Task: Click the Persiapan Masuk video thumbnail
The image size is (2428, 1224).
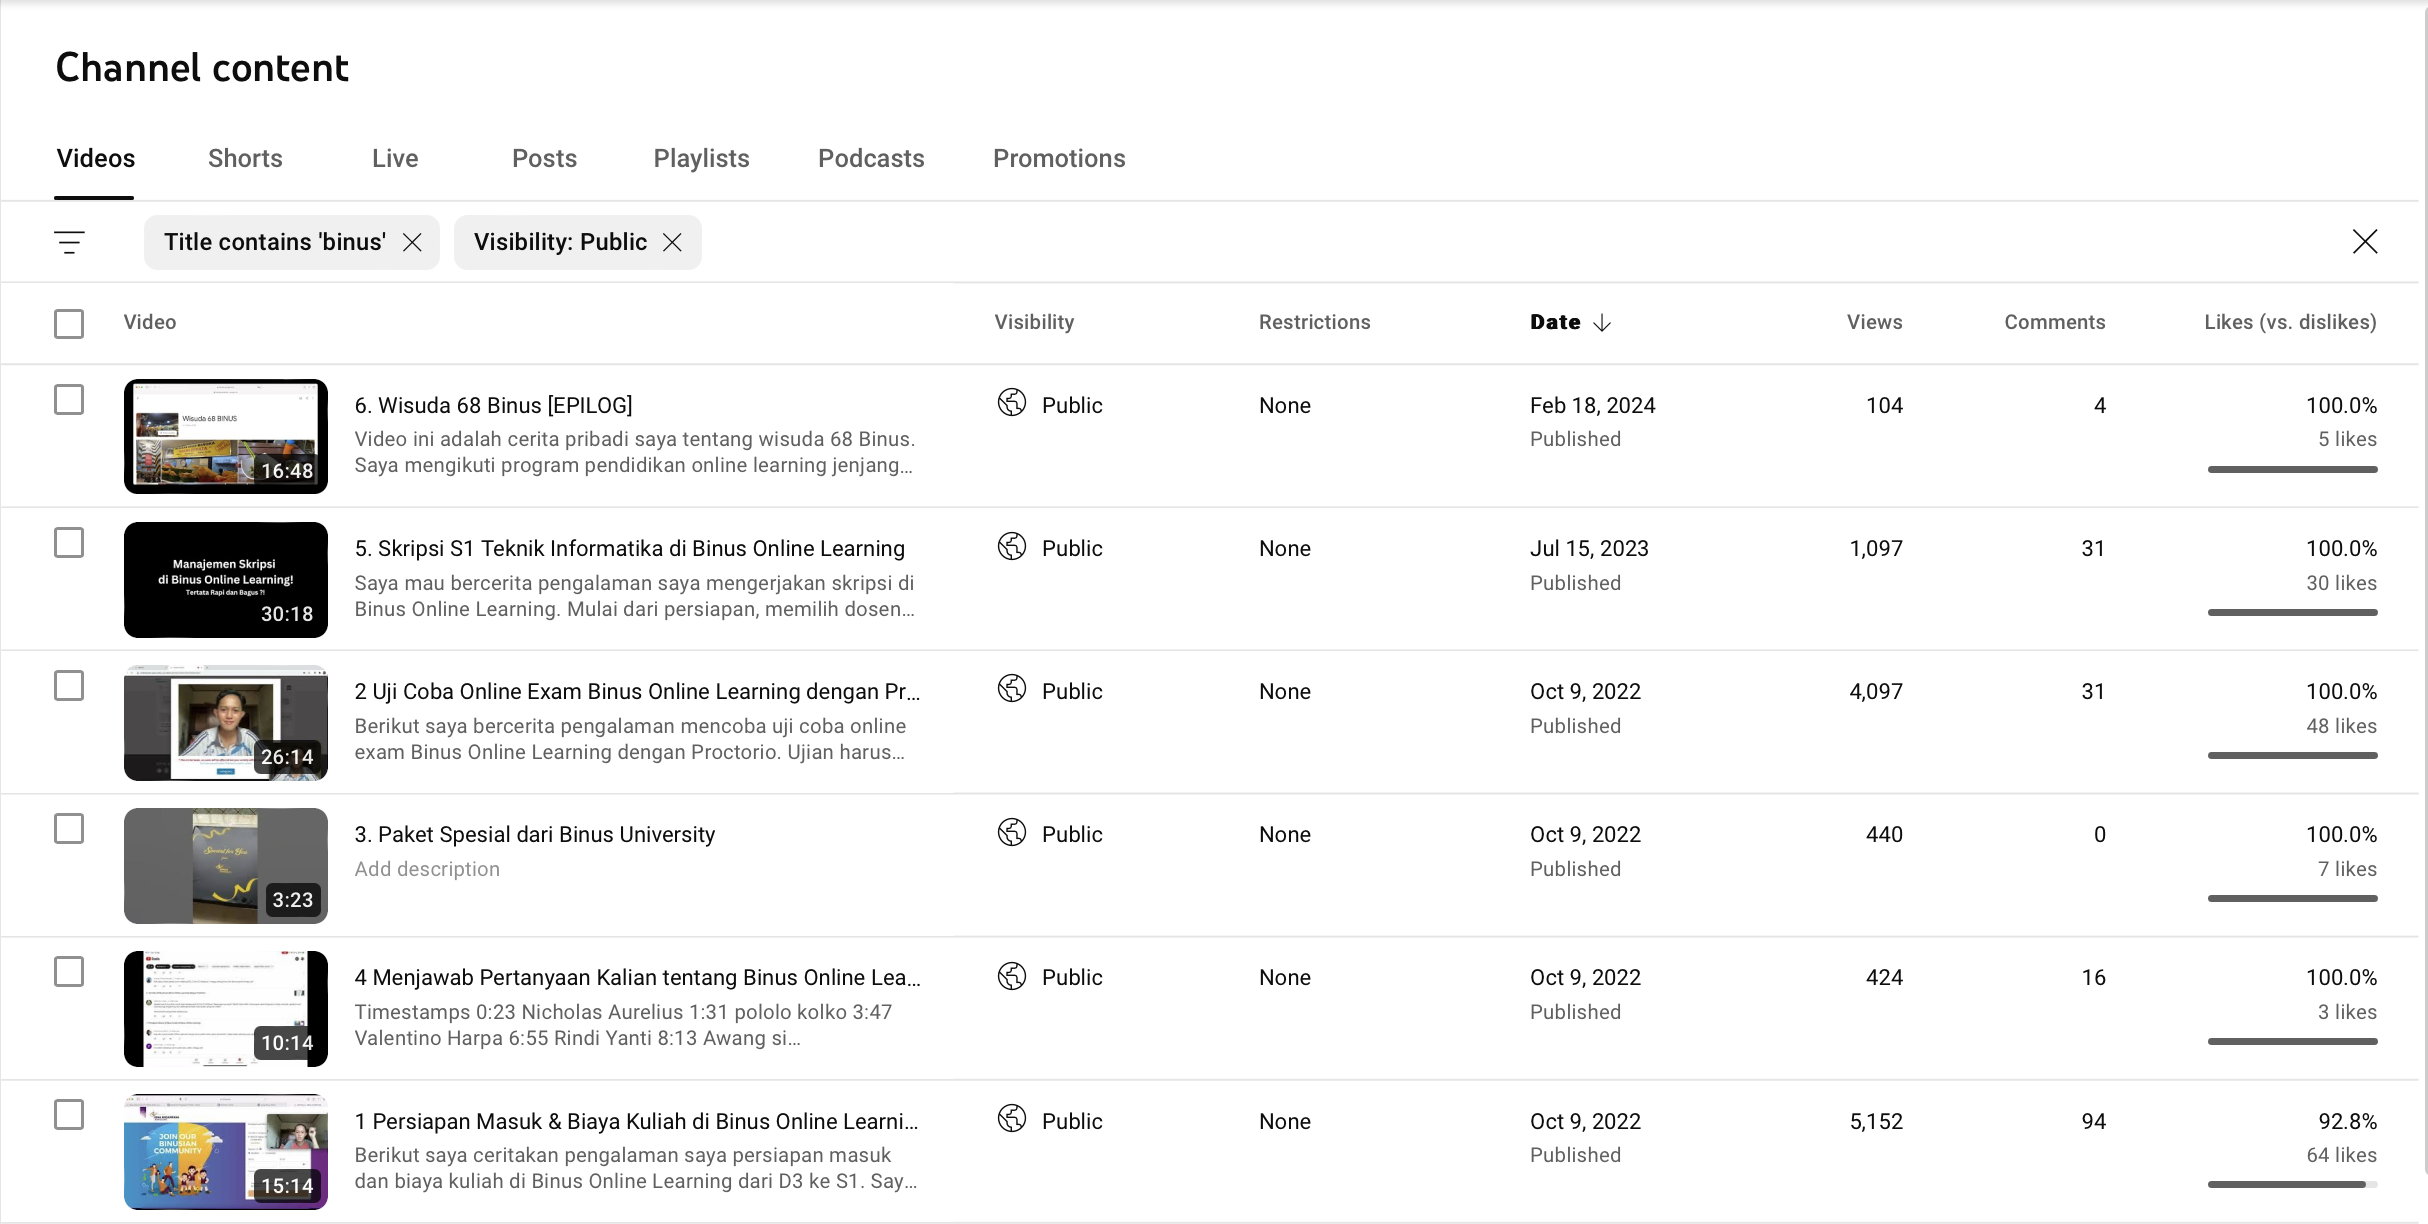Action: pos(225,1151)
